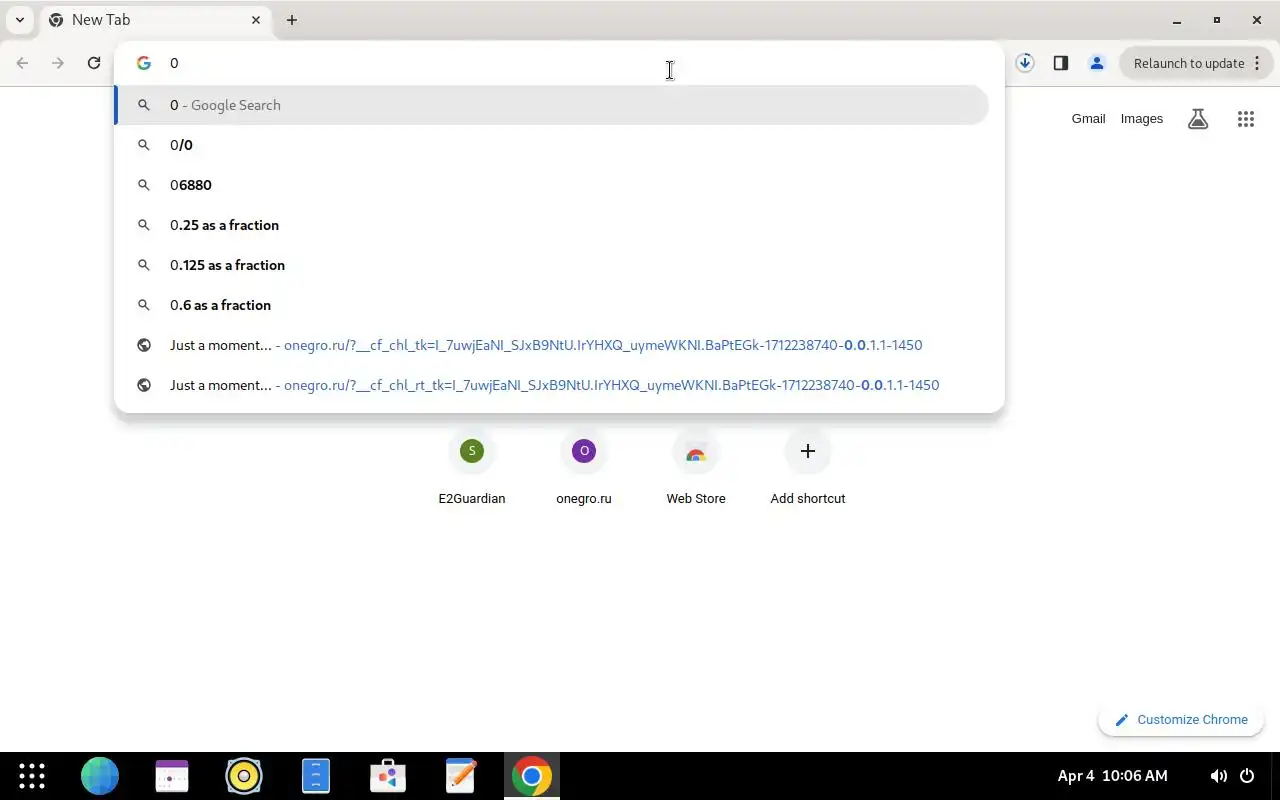Pick '0.125 as a fraction' suggestion

552,265
